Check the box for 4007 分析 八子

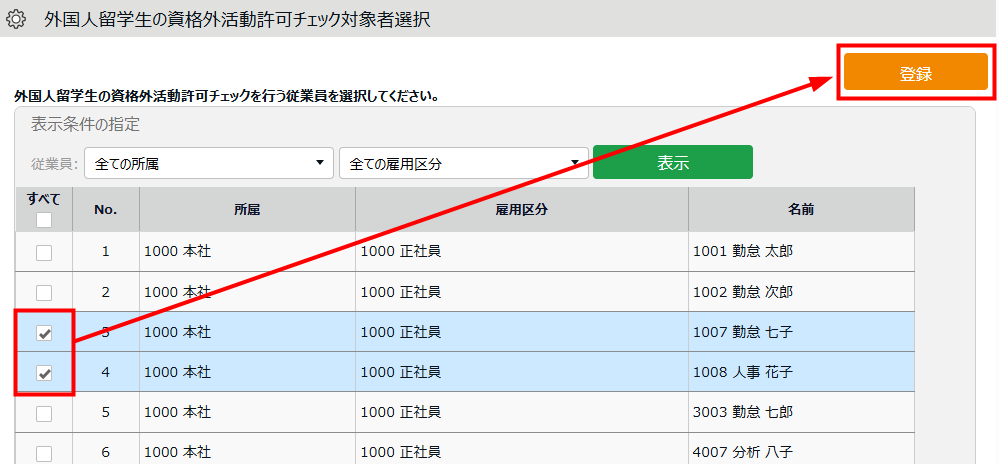coord(44,453)
